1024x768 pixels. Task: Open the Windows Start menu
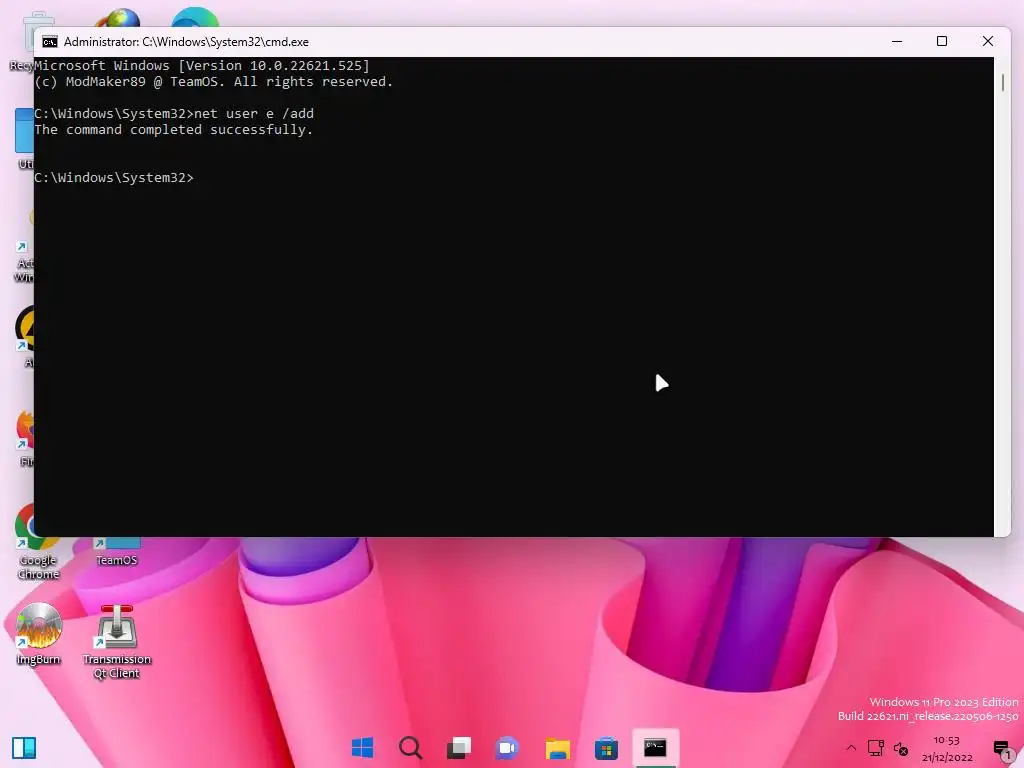click(x=362, y=748)
